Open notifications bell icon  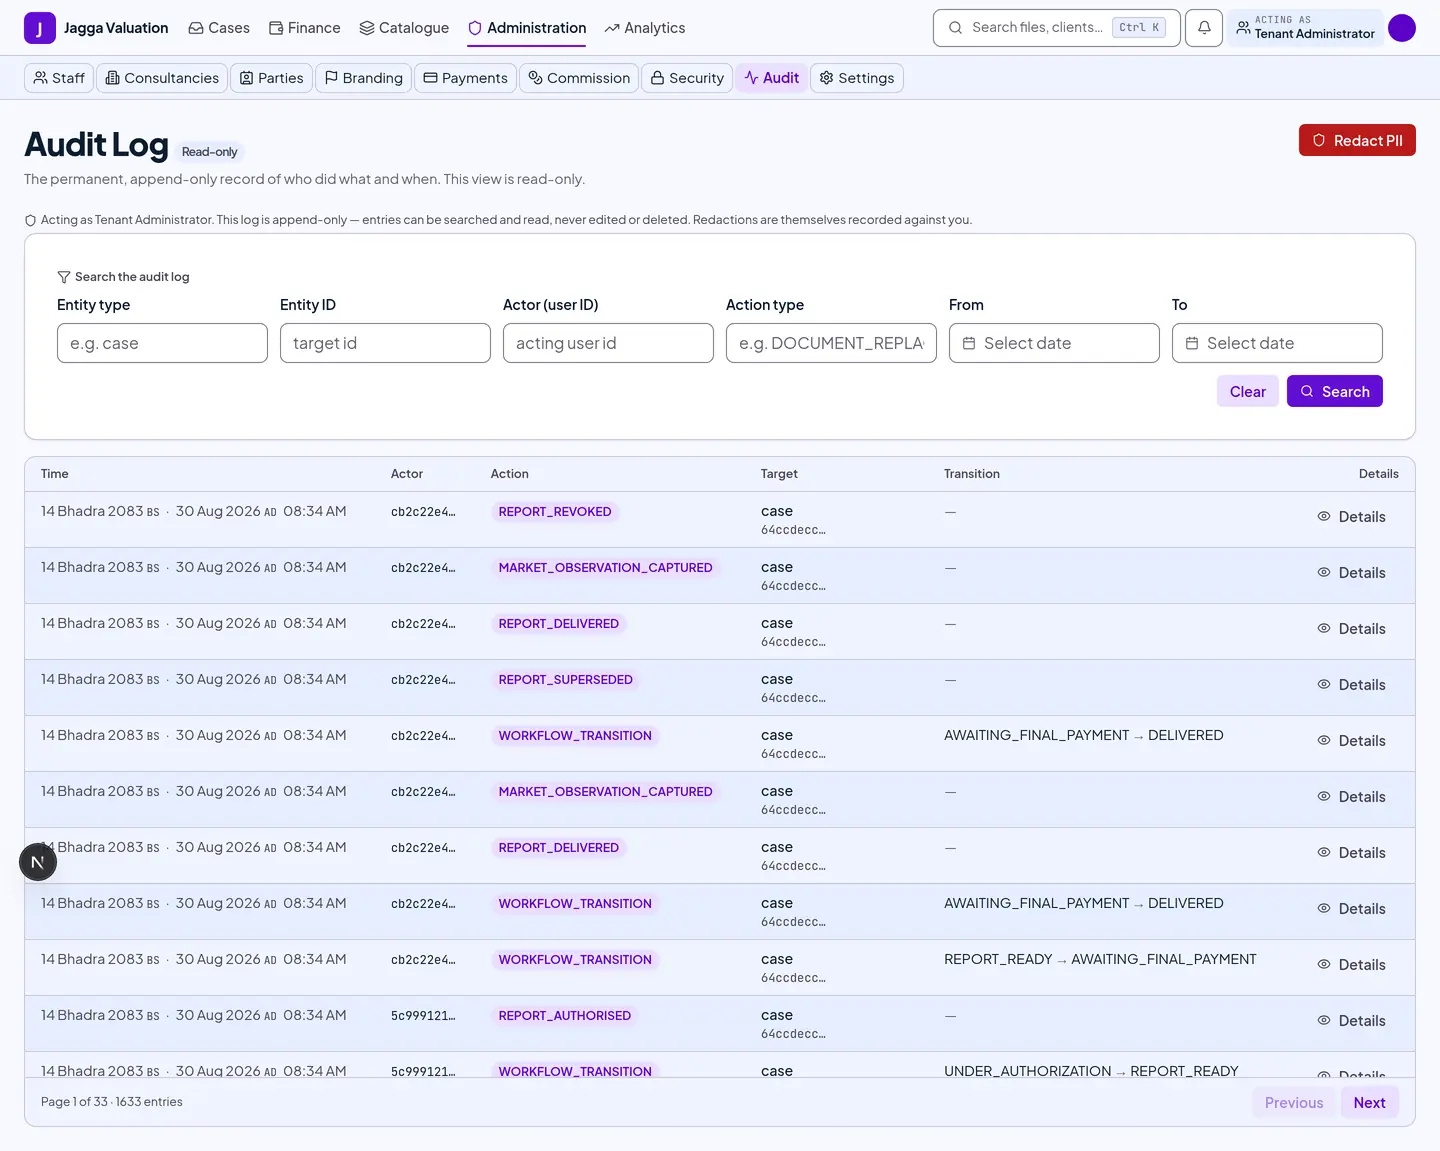1204,28
